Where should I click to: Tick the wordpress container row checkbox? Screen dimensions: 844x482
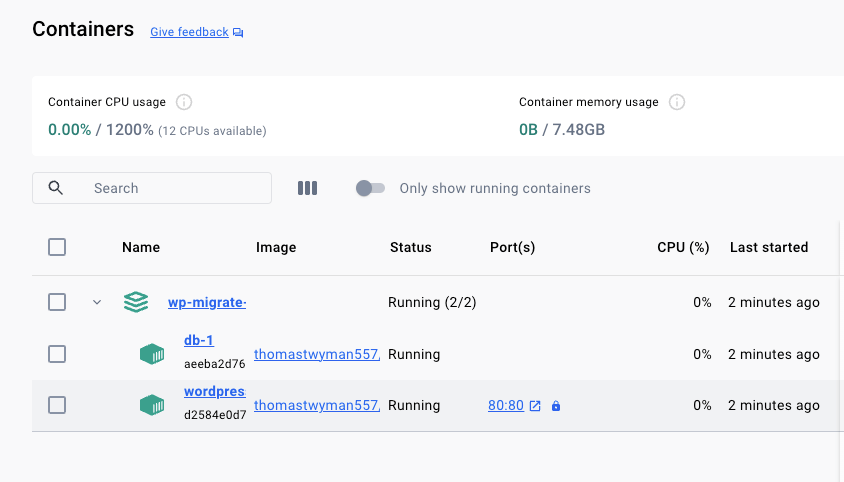(57, 405)
